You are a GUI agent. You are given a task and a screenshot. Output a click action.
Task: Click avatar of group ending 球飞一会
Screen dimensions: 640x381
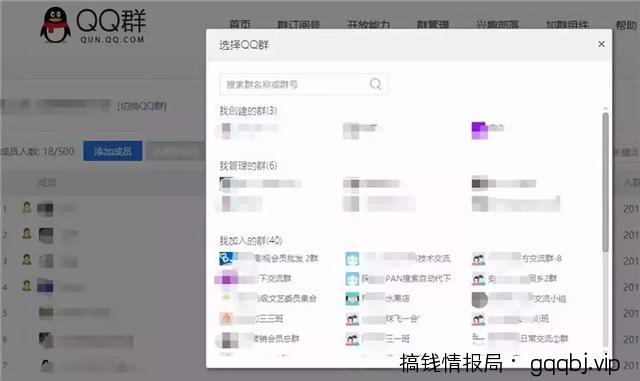[352, 319]
